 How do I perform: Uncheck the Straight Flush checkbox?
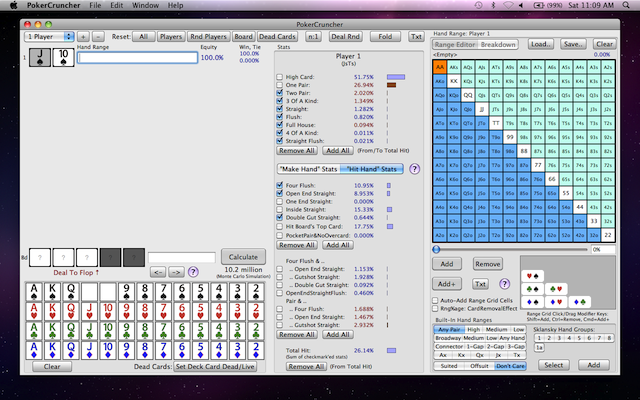click(279, 141)
